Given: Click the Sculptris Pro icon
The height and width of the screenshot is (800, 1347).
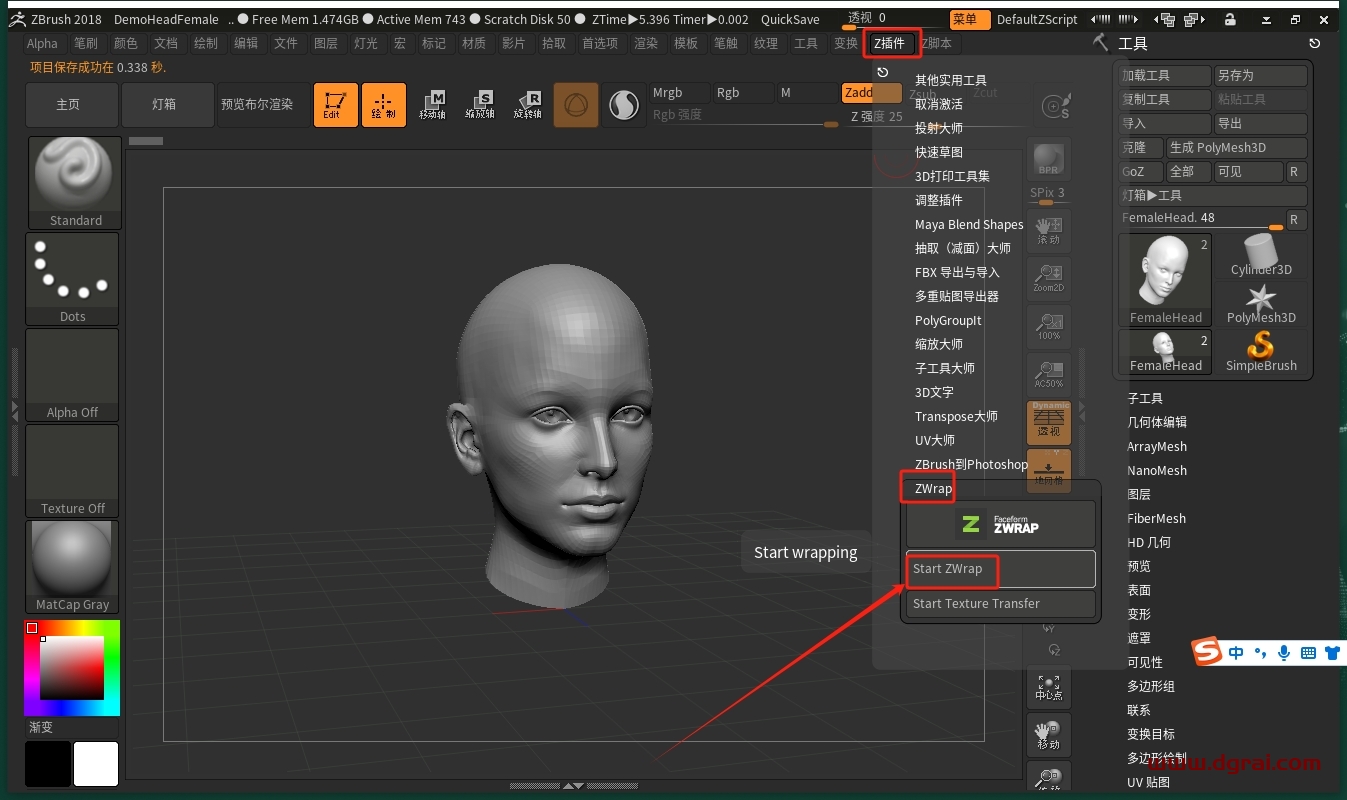Looking at the screenshot, I should pyautogui.click(x=624, y=104).
